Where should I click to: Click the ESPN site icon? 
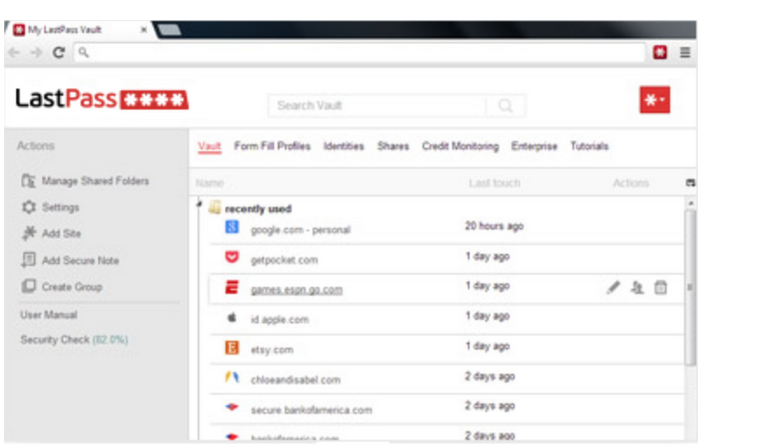tap(232, 287)
